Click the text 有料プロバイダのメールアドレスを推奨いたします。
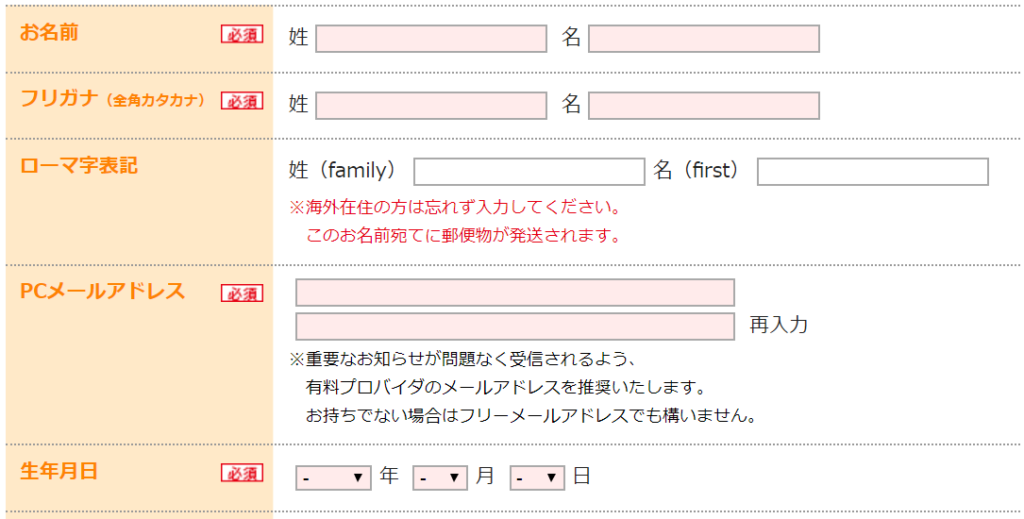 point(507,387)
